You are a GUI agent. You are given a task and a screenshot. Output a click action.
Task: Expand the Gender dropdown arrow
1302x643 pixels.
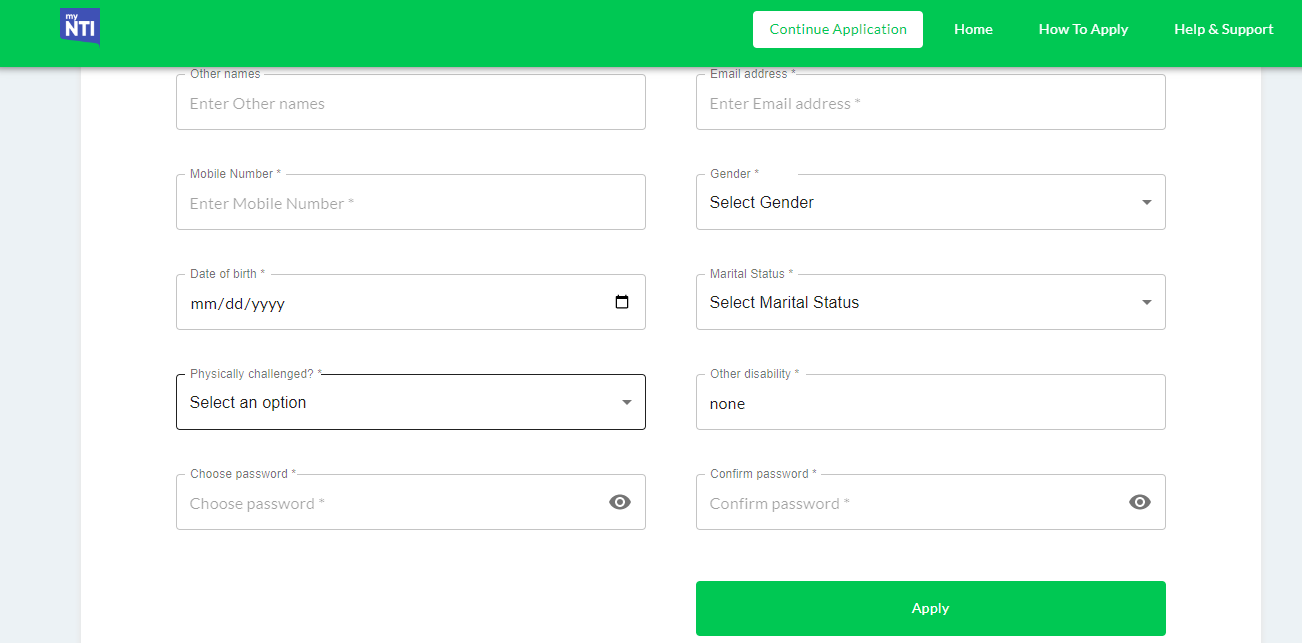1146,202
